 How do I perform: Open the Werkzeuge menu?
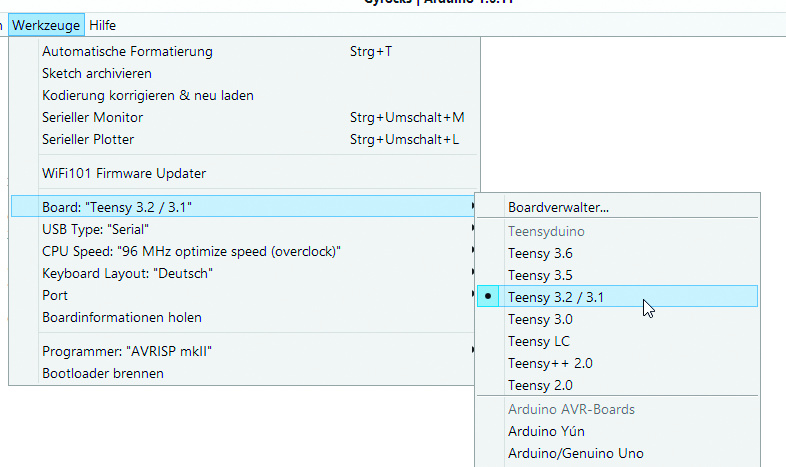tap(46, 24)
